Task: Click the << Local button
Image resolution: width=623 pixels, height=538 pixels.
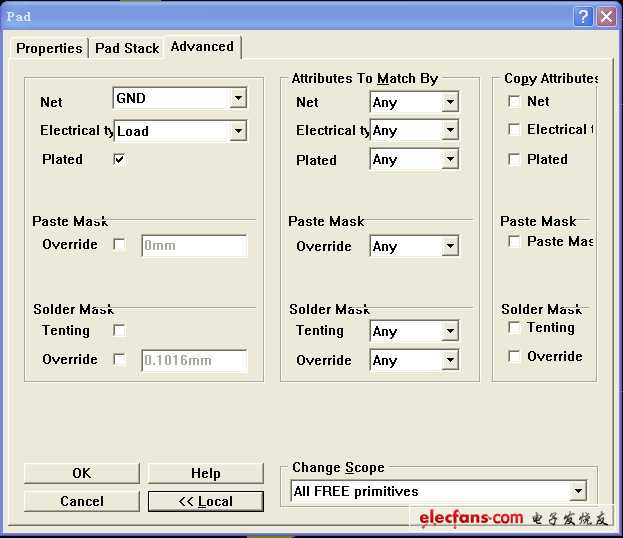Action: [205, 501]
